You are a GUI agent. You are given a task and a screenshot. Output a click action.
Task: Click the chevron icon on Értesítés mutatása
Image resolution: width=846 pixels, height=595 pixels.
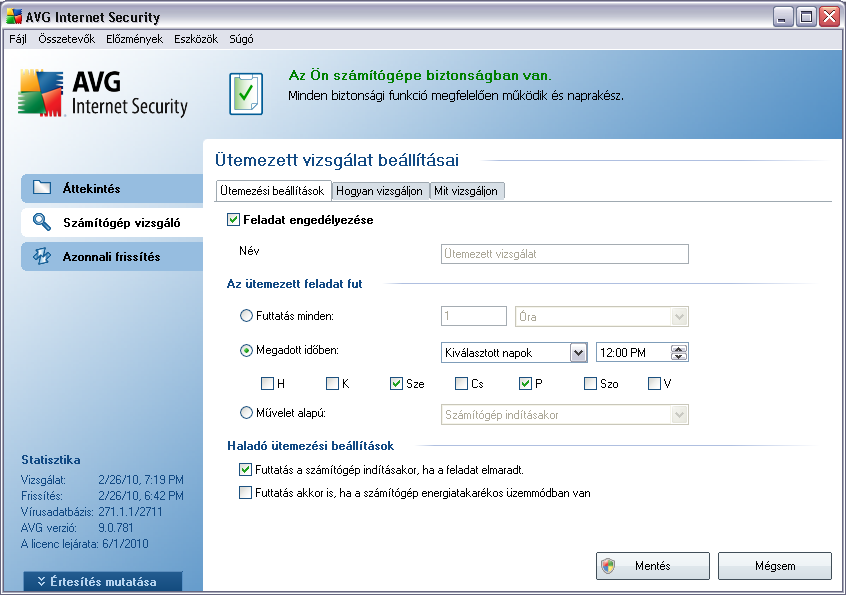42,582
